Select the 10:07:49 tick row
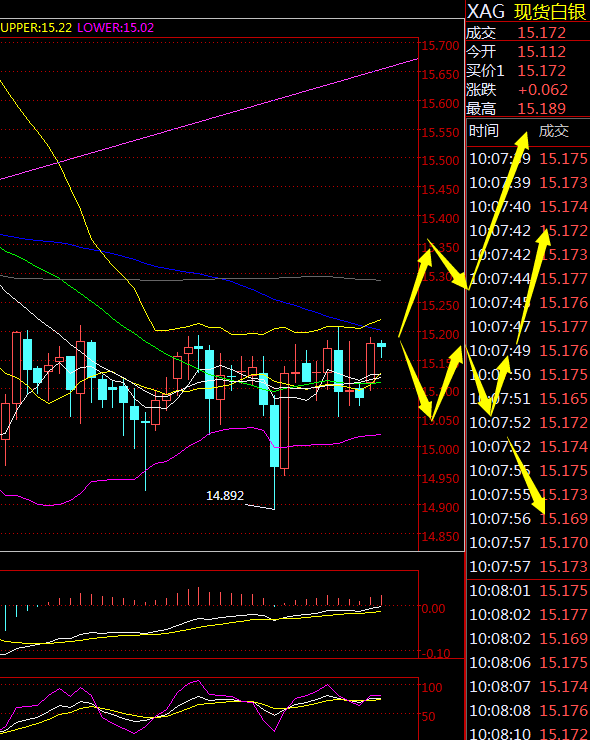Viewport: 590px width, 740px height. pos(528,350)
